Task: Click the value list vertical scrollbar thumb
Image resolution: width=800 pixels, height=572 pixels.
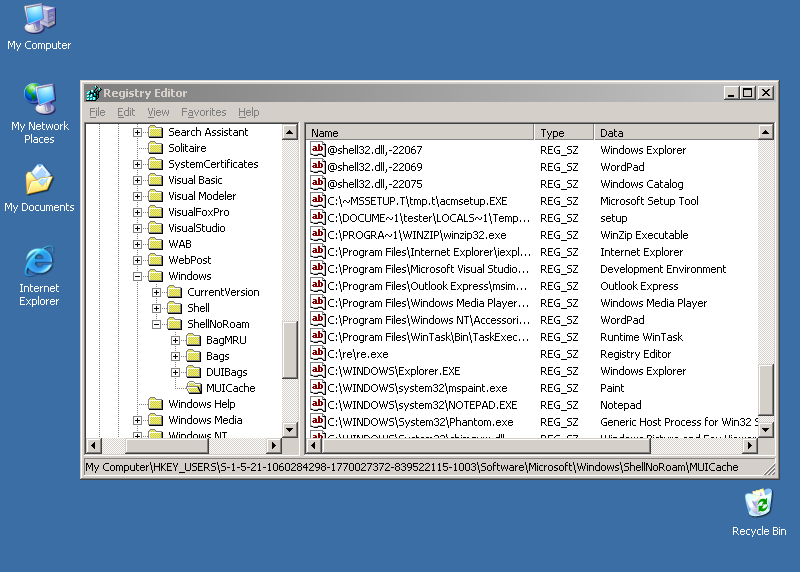Action: [765, 390]
